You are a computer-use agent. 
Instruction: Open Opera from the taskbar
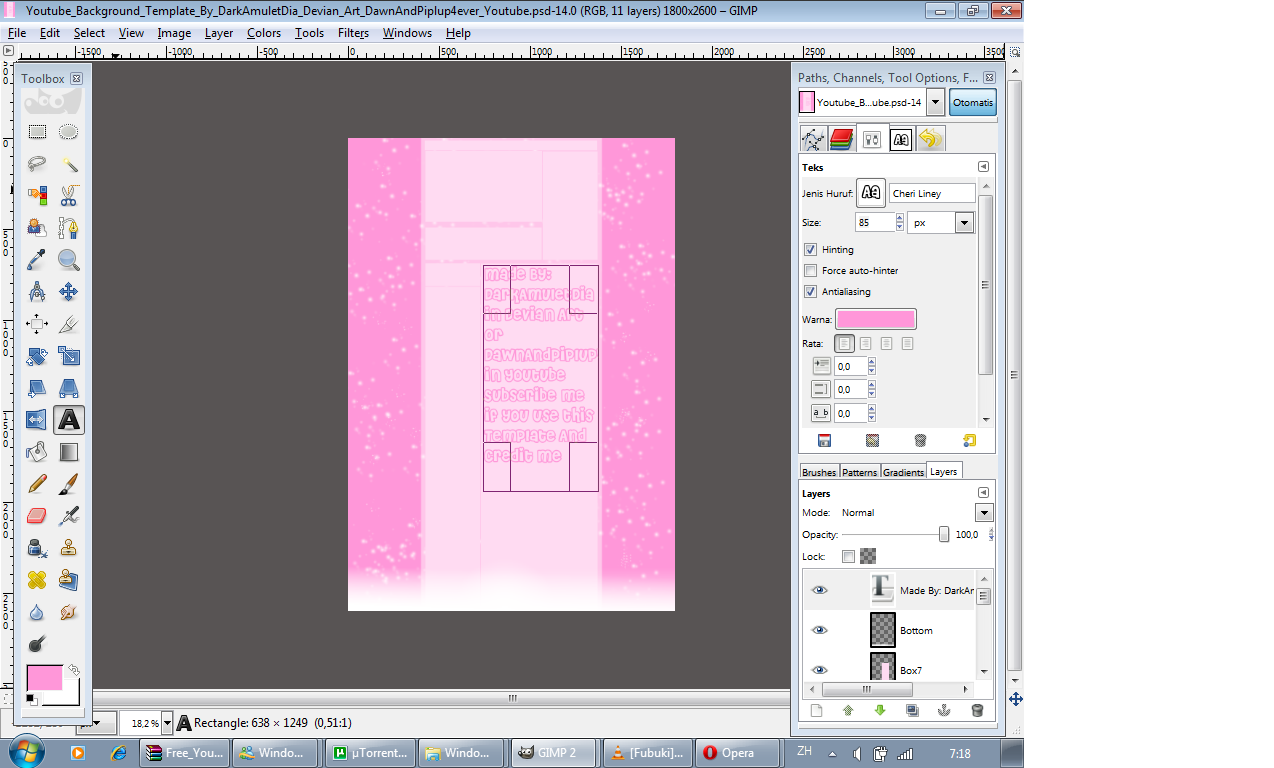[738, 753]
